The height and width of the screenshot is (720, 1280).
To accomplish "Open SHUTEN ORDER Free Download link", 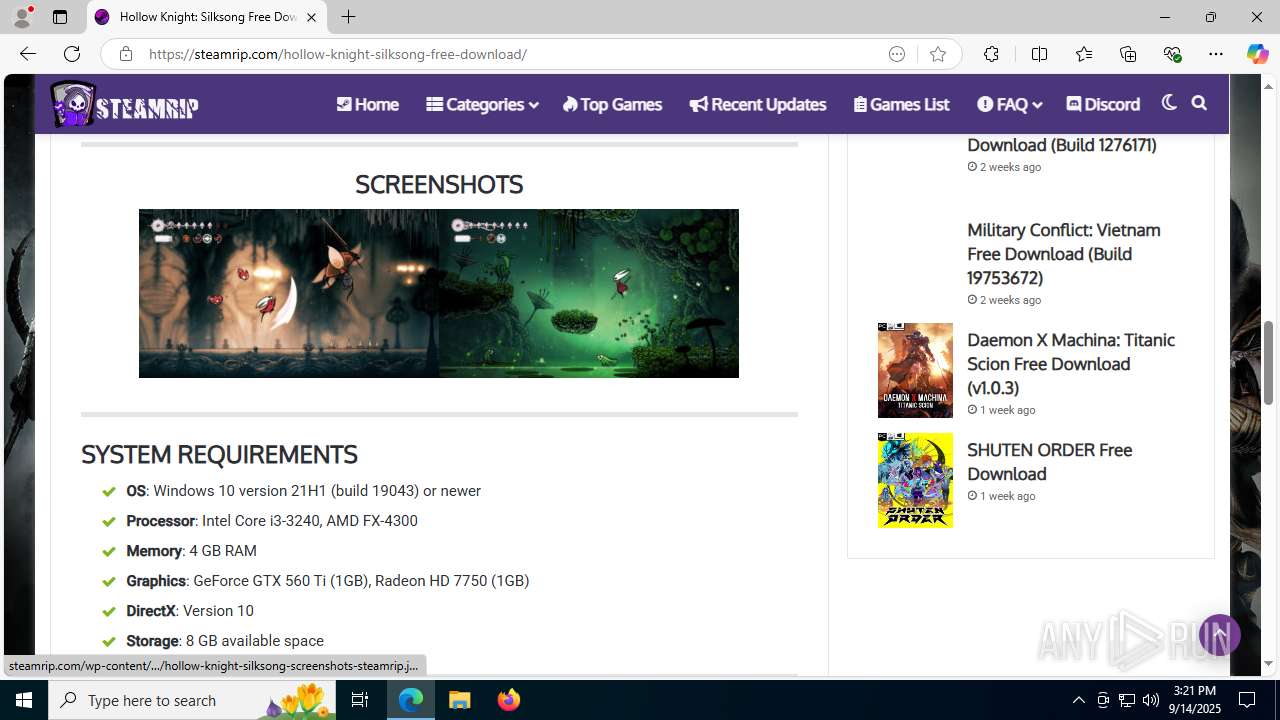I will [1049, 462].
